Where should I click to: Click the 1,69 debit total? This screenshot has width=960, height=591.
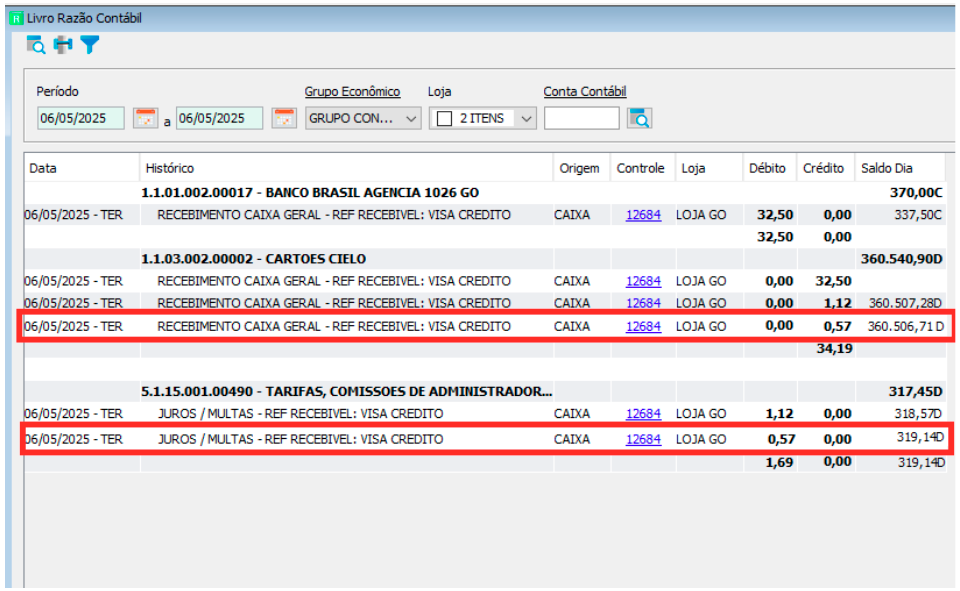[x=779, y=462]
